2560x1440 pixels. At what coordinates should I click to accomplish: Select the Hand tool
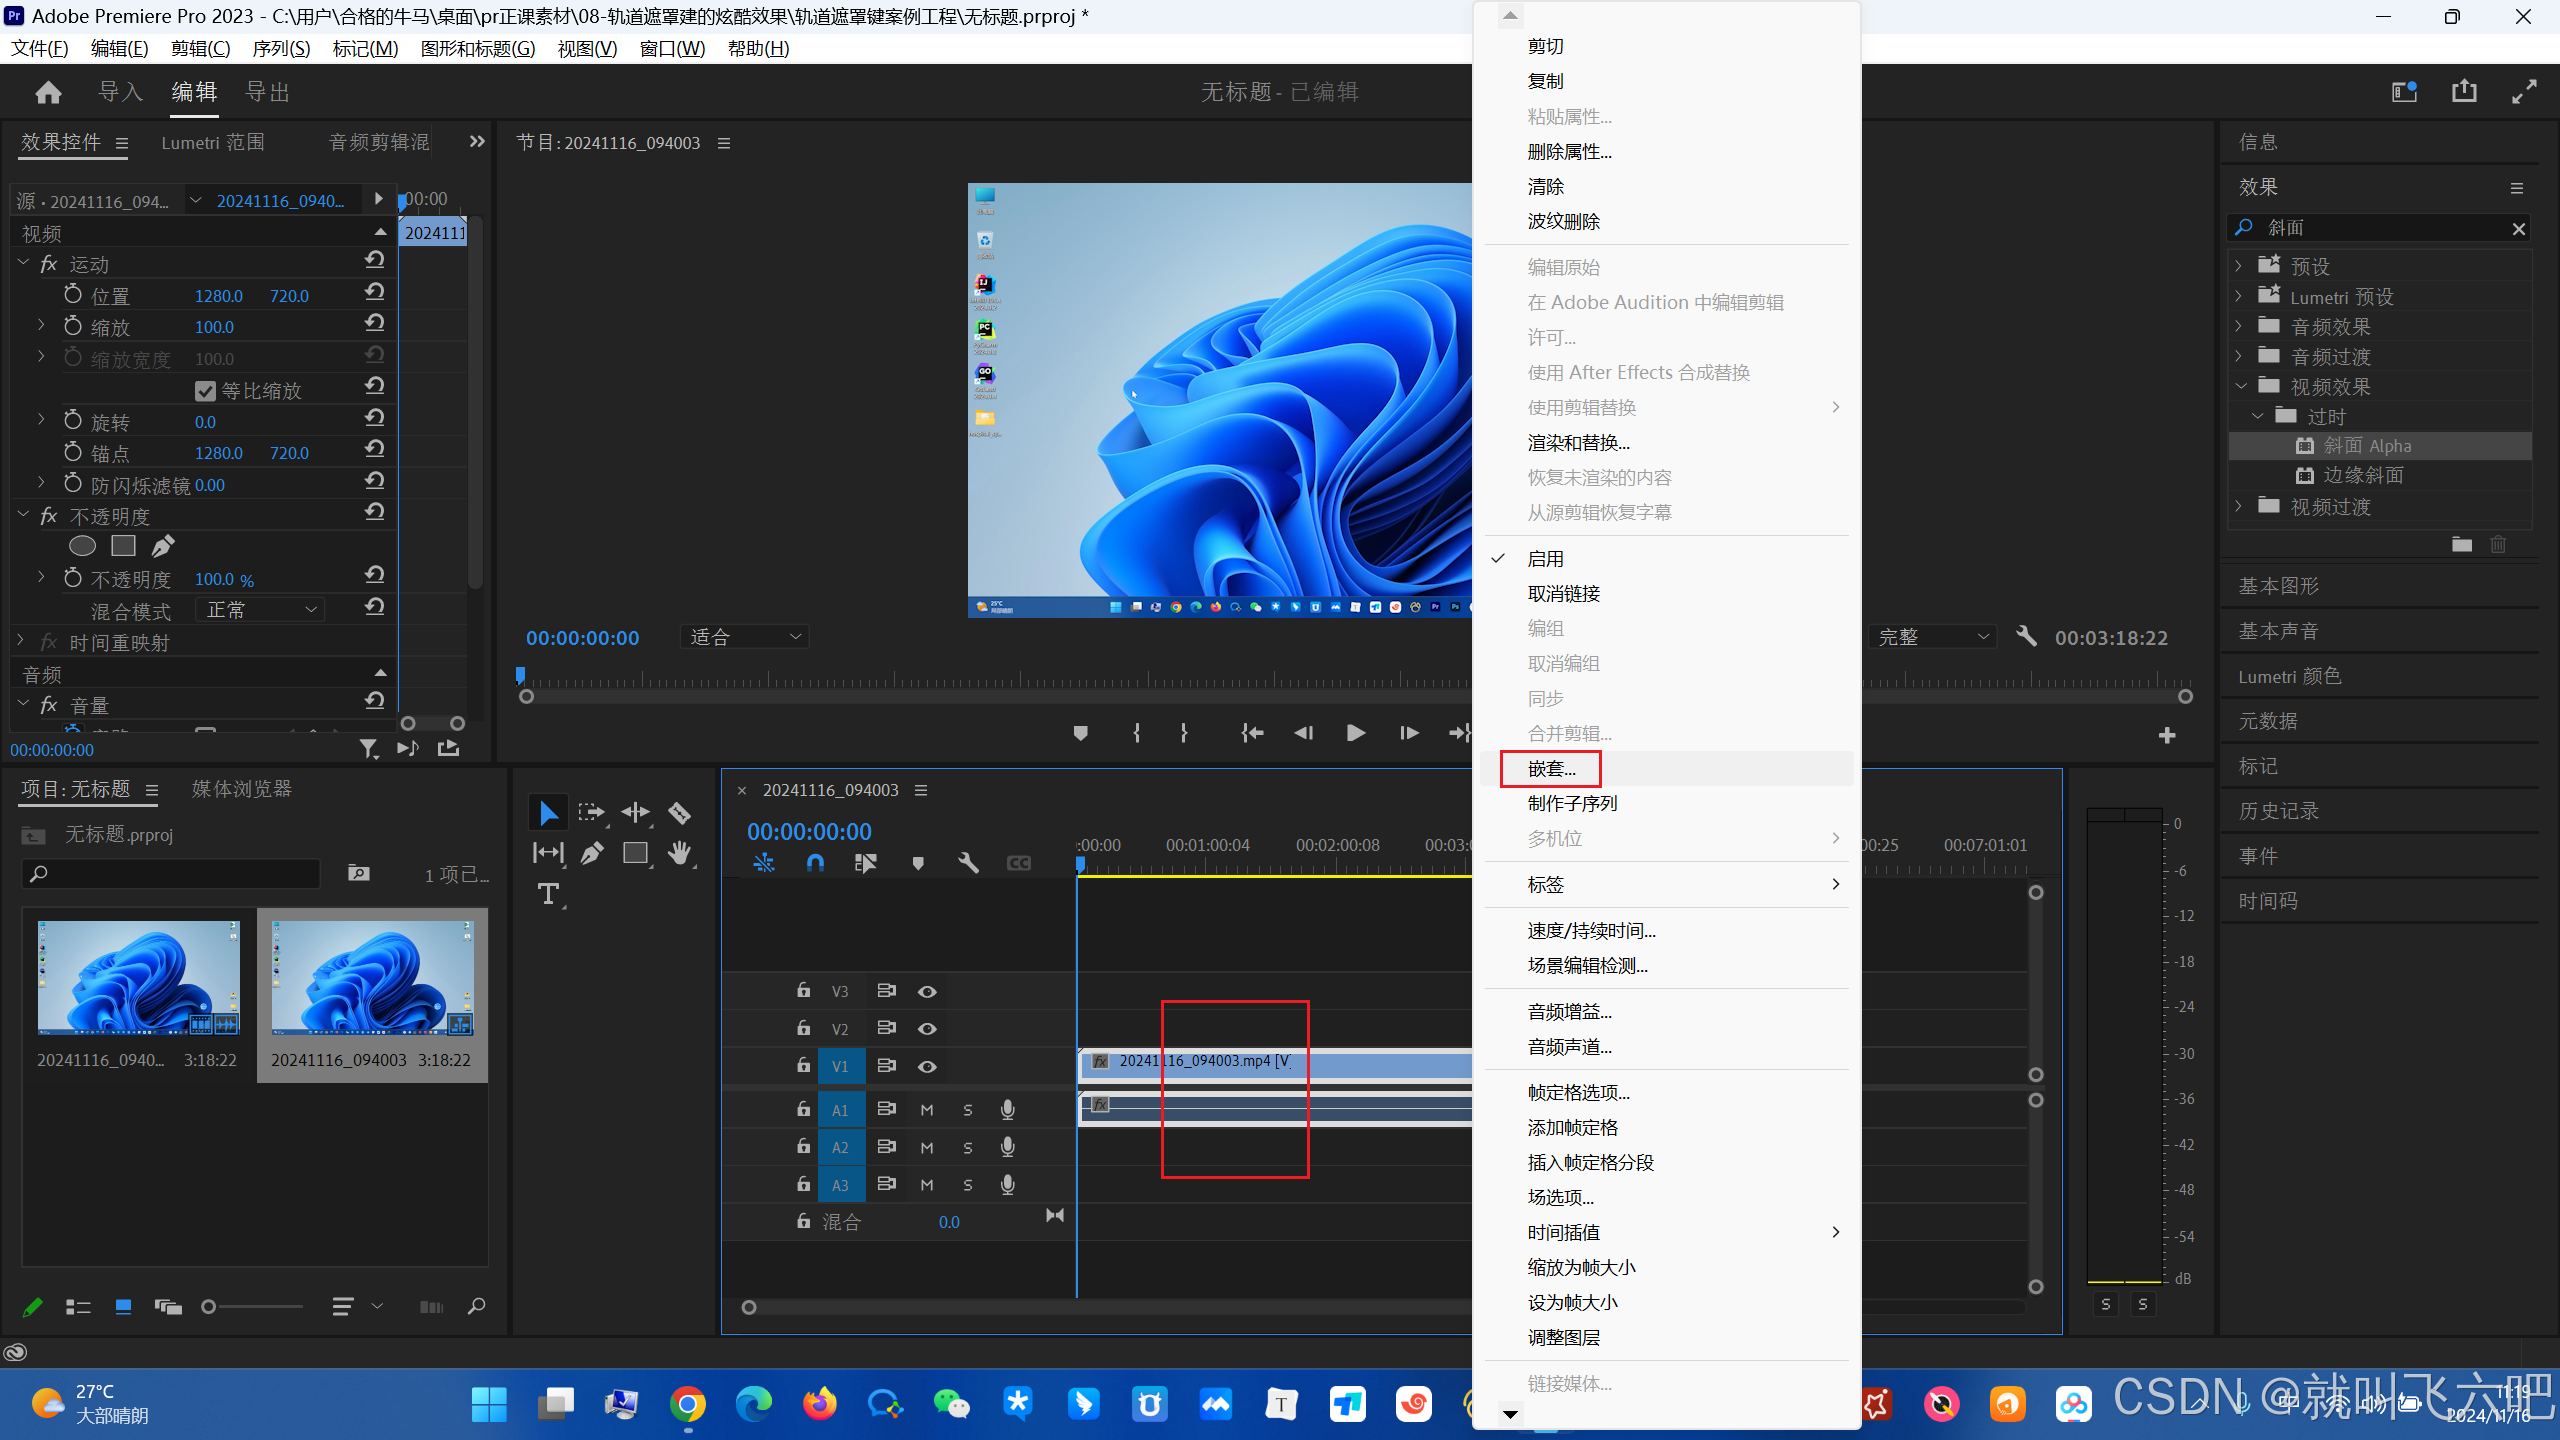pos(680,853)
